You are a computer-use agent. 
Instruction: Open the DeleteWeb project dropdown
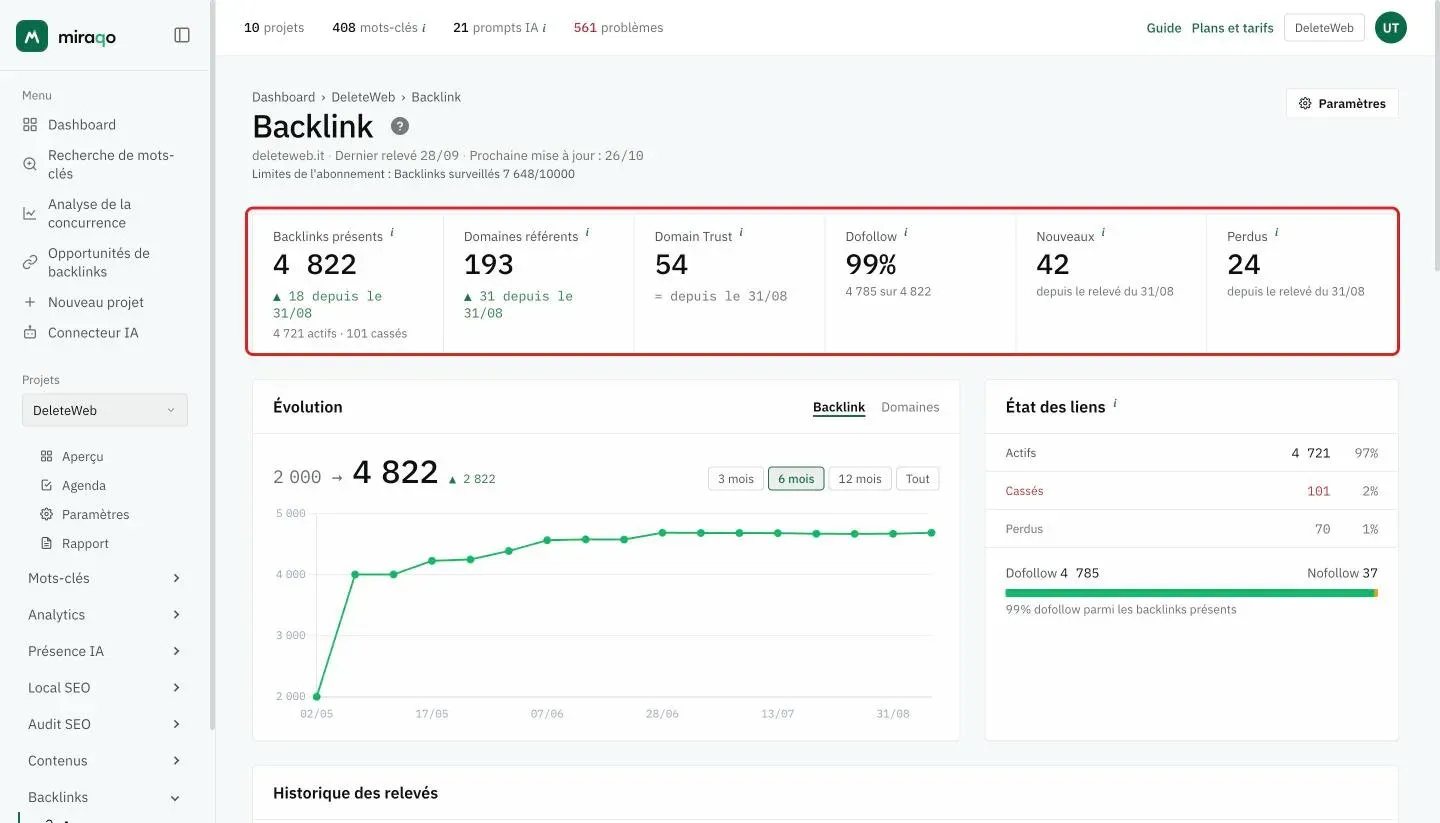pos(105,410)
